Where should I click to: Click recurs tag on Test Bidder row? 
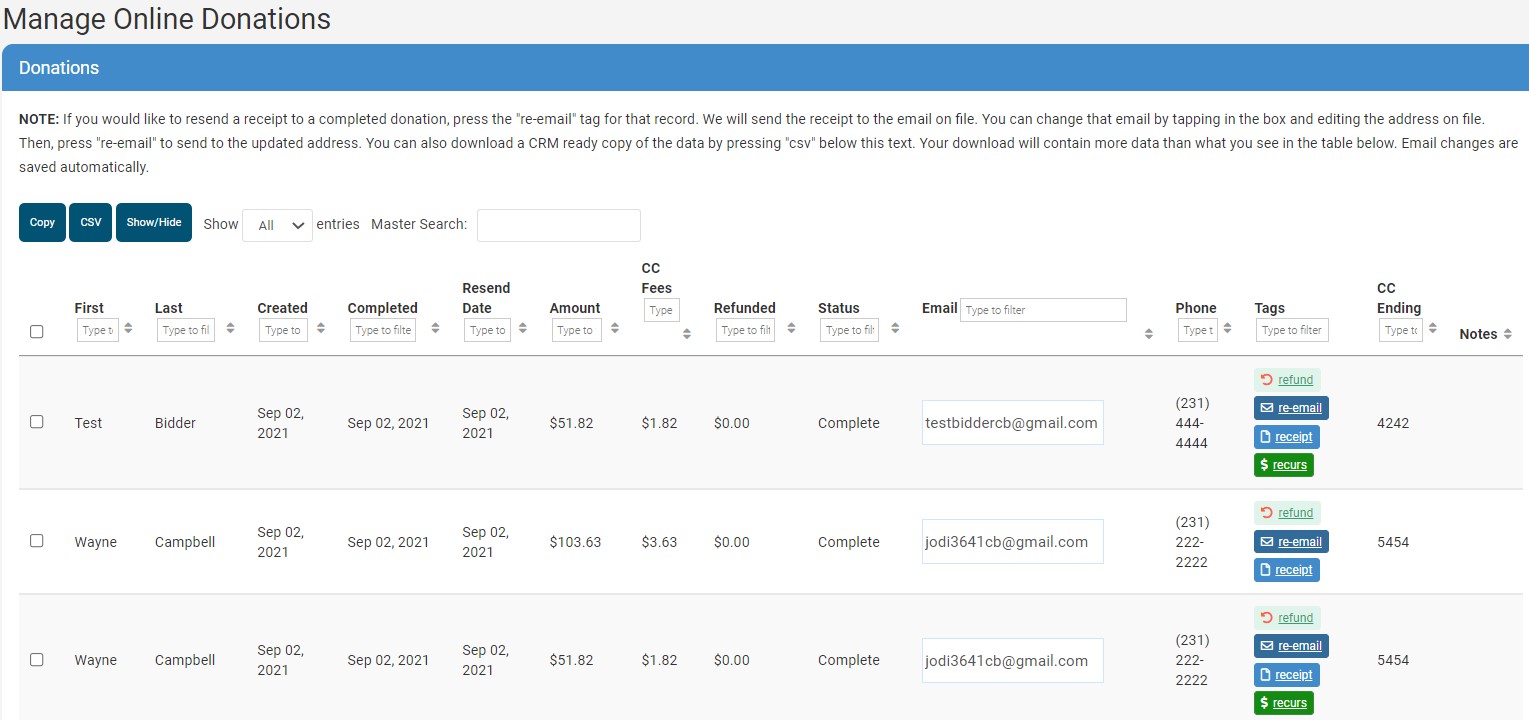click(x=1283, y=465)
